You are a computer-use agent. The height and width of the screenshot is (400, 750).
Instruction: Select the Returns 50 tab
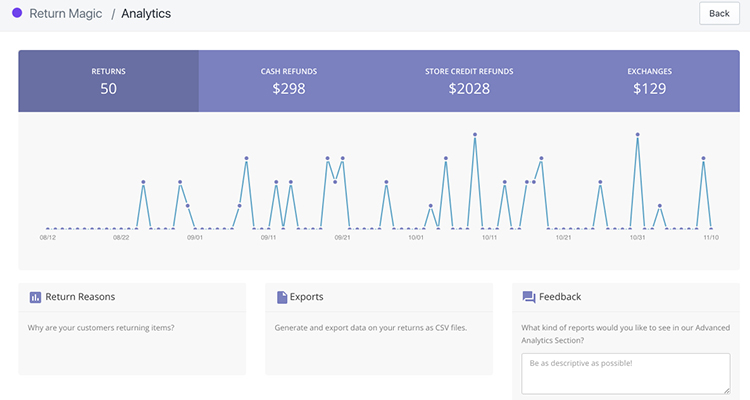pos(109,81)
